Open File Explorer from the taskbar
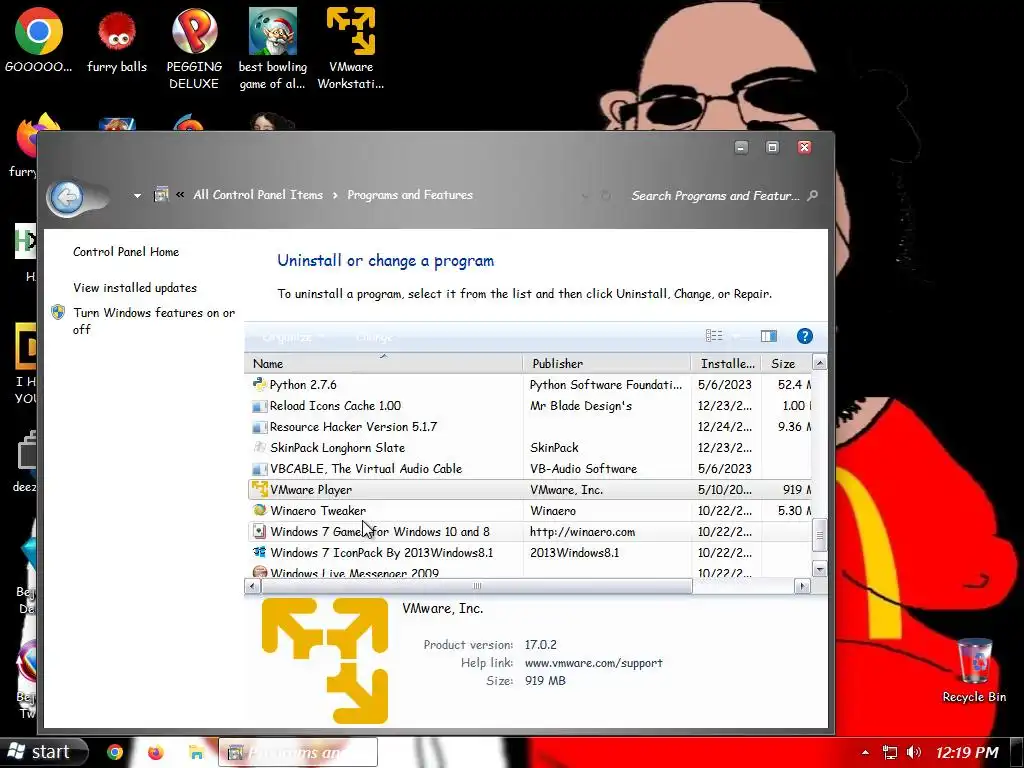Image resolution: width=1024 pixels, height=768 pixels. (196, 752)
